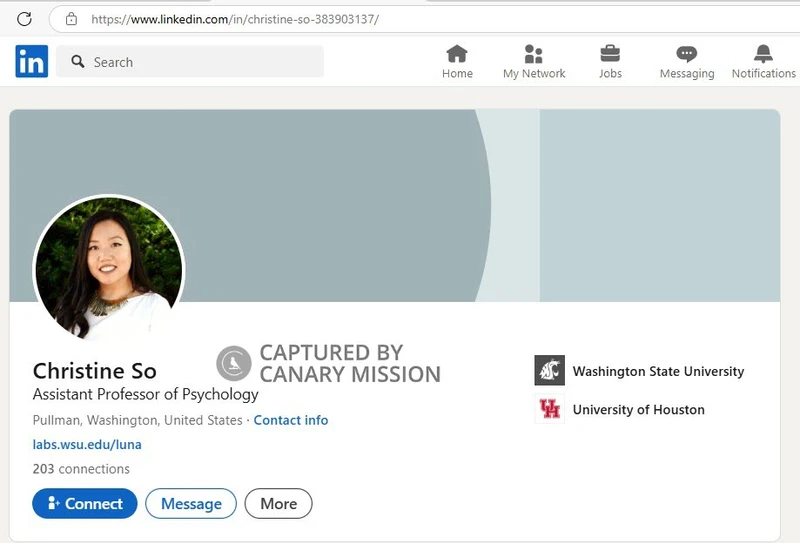Viewport: 800px width, 543px height.
Task: Click the Washington State University logo
Action: (549, 371)
